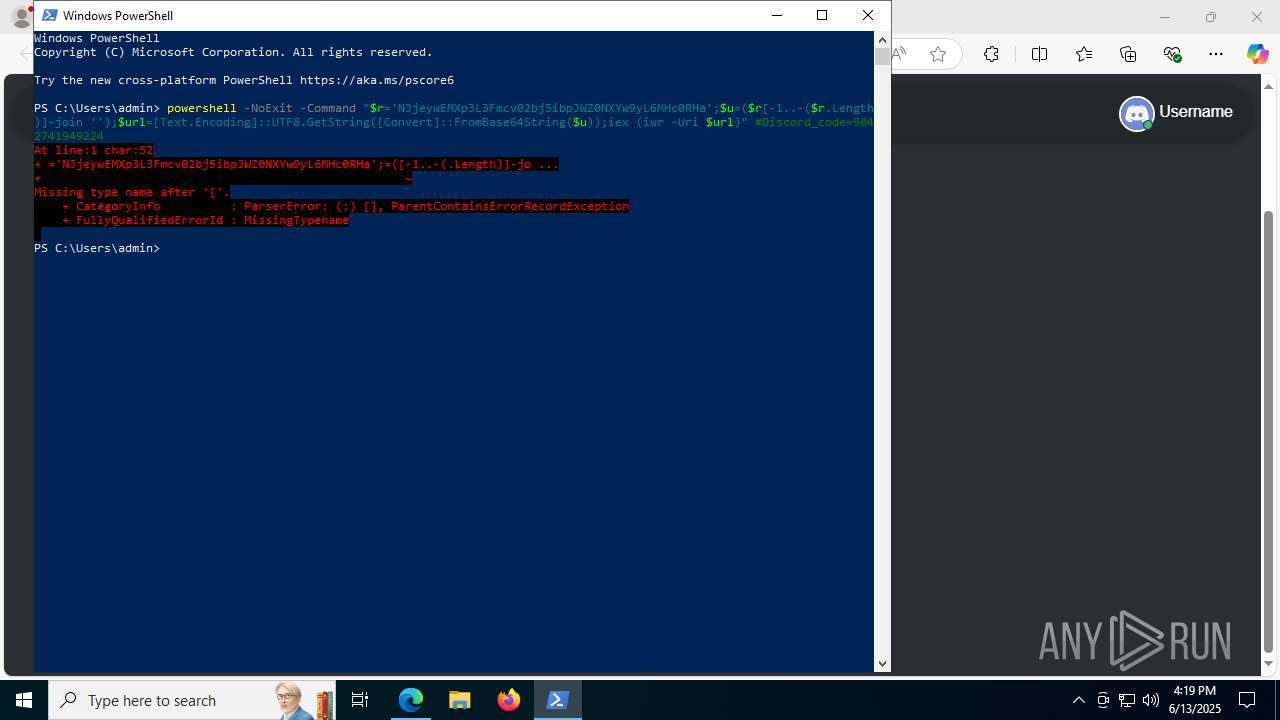Close the Windows PowerShell window
The height and width of the screenshot is (720, 1280).
(x=868, y=15)
